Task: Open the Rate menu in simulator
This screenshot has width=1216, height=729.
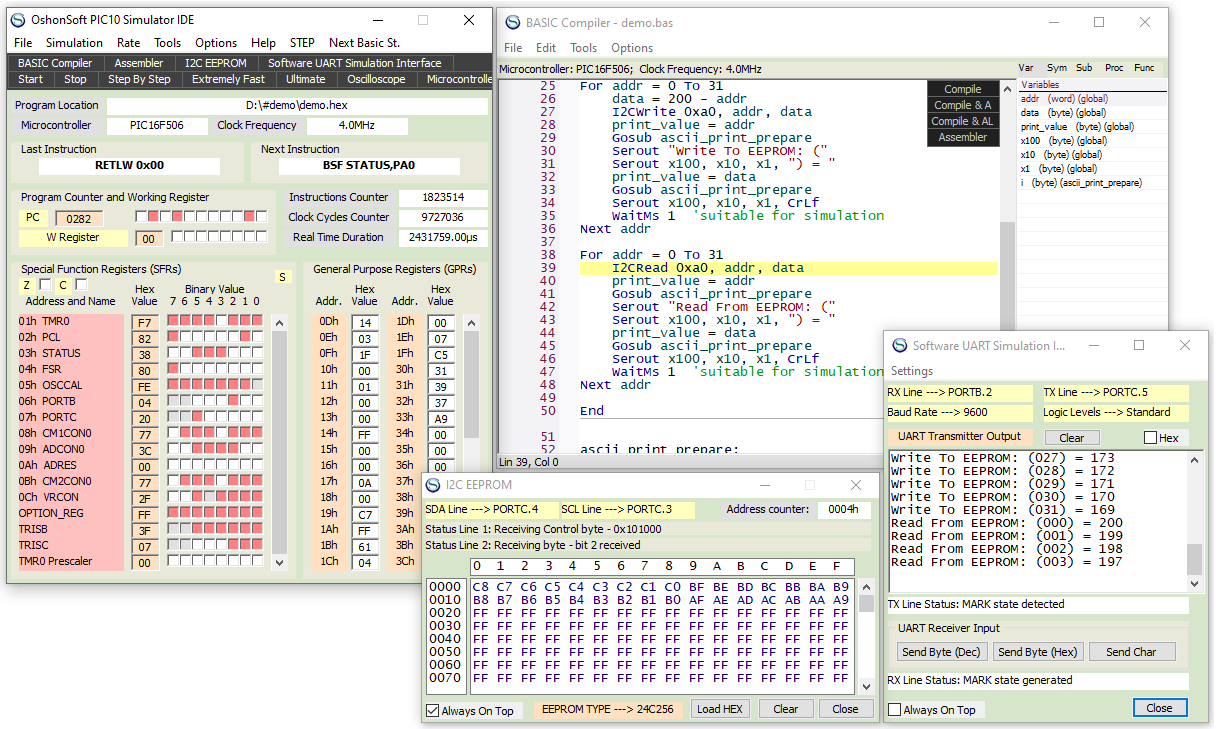Action: (x=128, y=43)
